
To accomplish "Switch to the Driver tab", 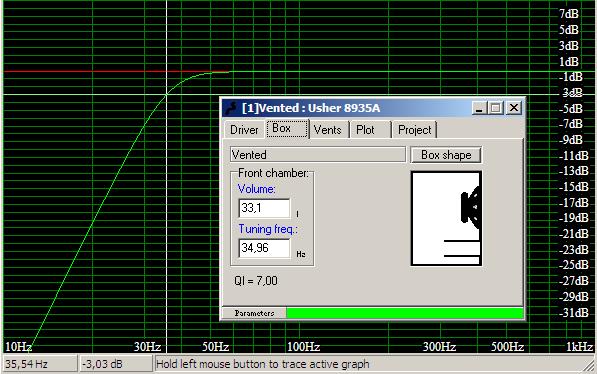I will point(244,130).
